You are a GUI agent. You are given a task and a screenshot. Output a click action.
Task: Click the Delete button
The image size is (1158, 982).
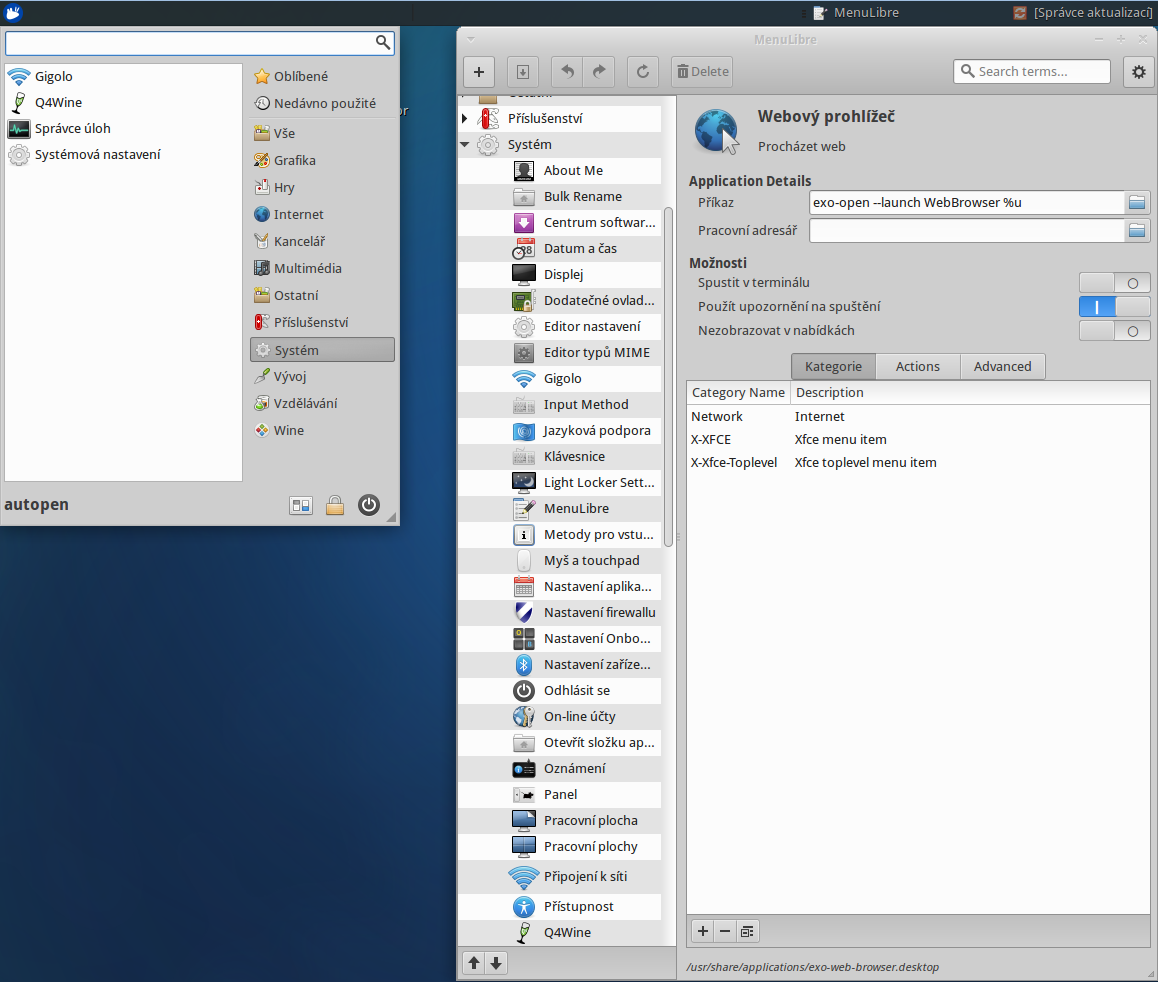click(x=702, y=72)
